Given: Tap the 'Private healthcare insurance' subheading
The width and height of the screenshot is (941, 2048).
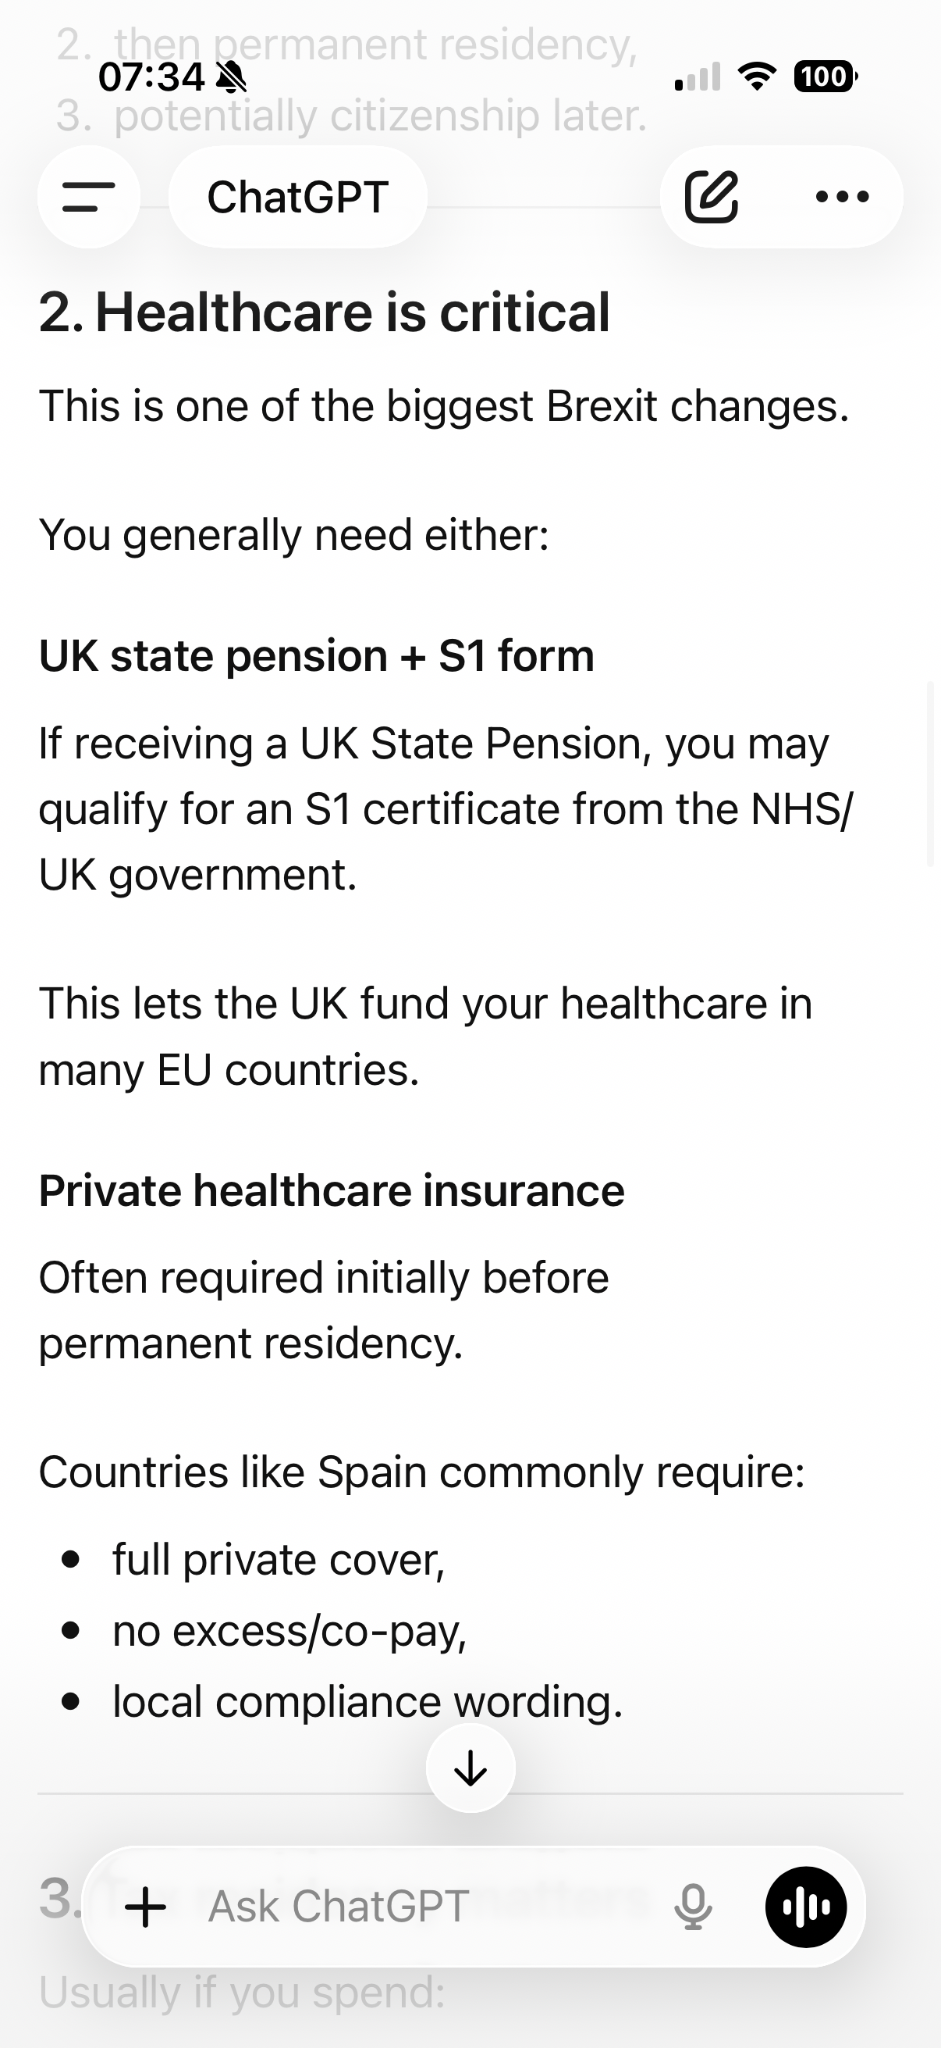Looking at the screenshot, I should 331,1190.
